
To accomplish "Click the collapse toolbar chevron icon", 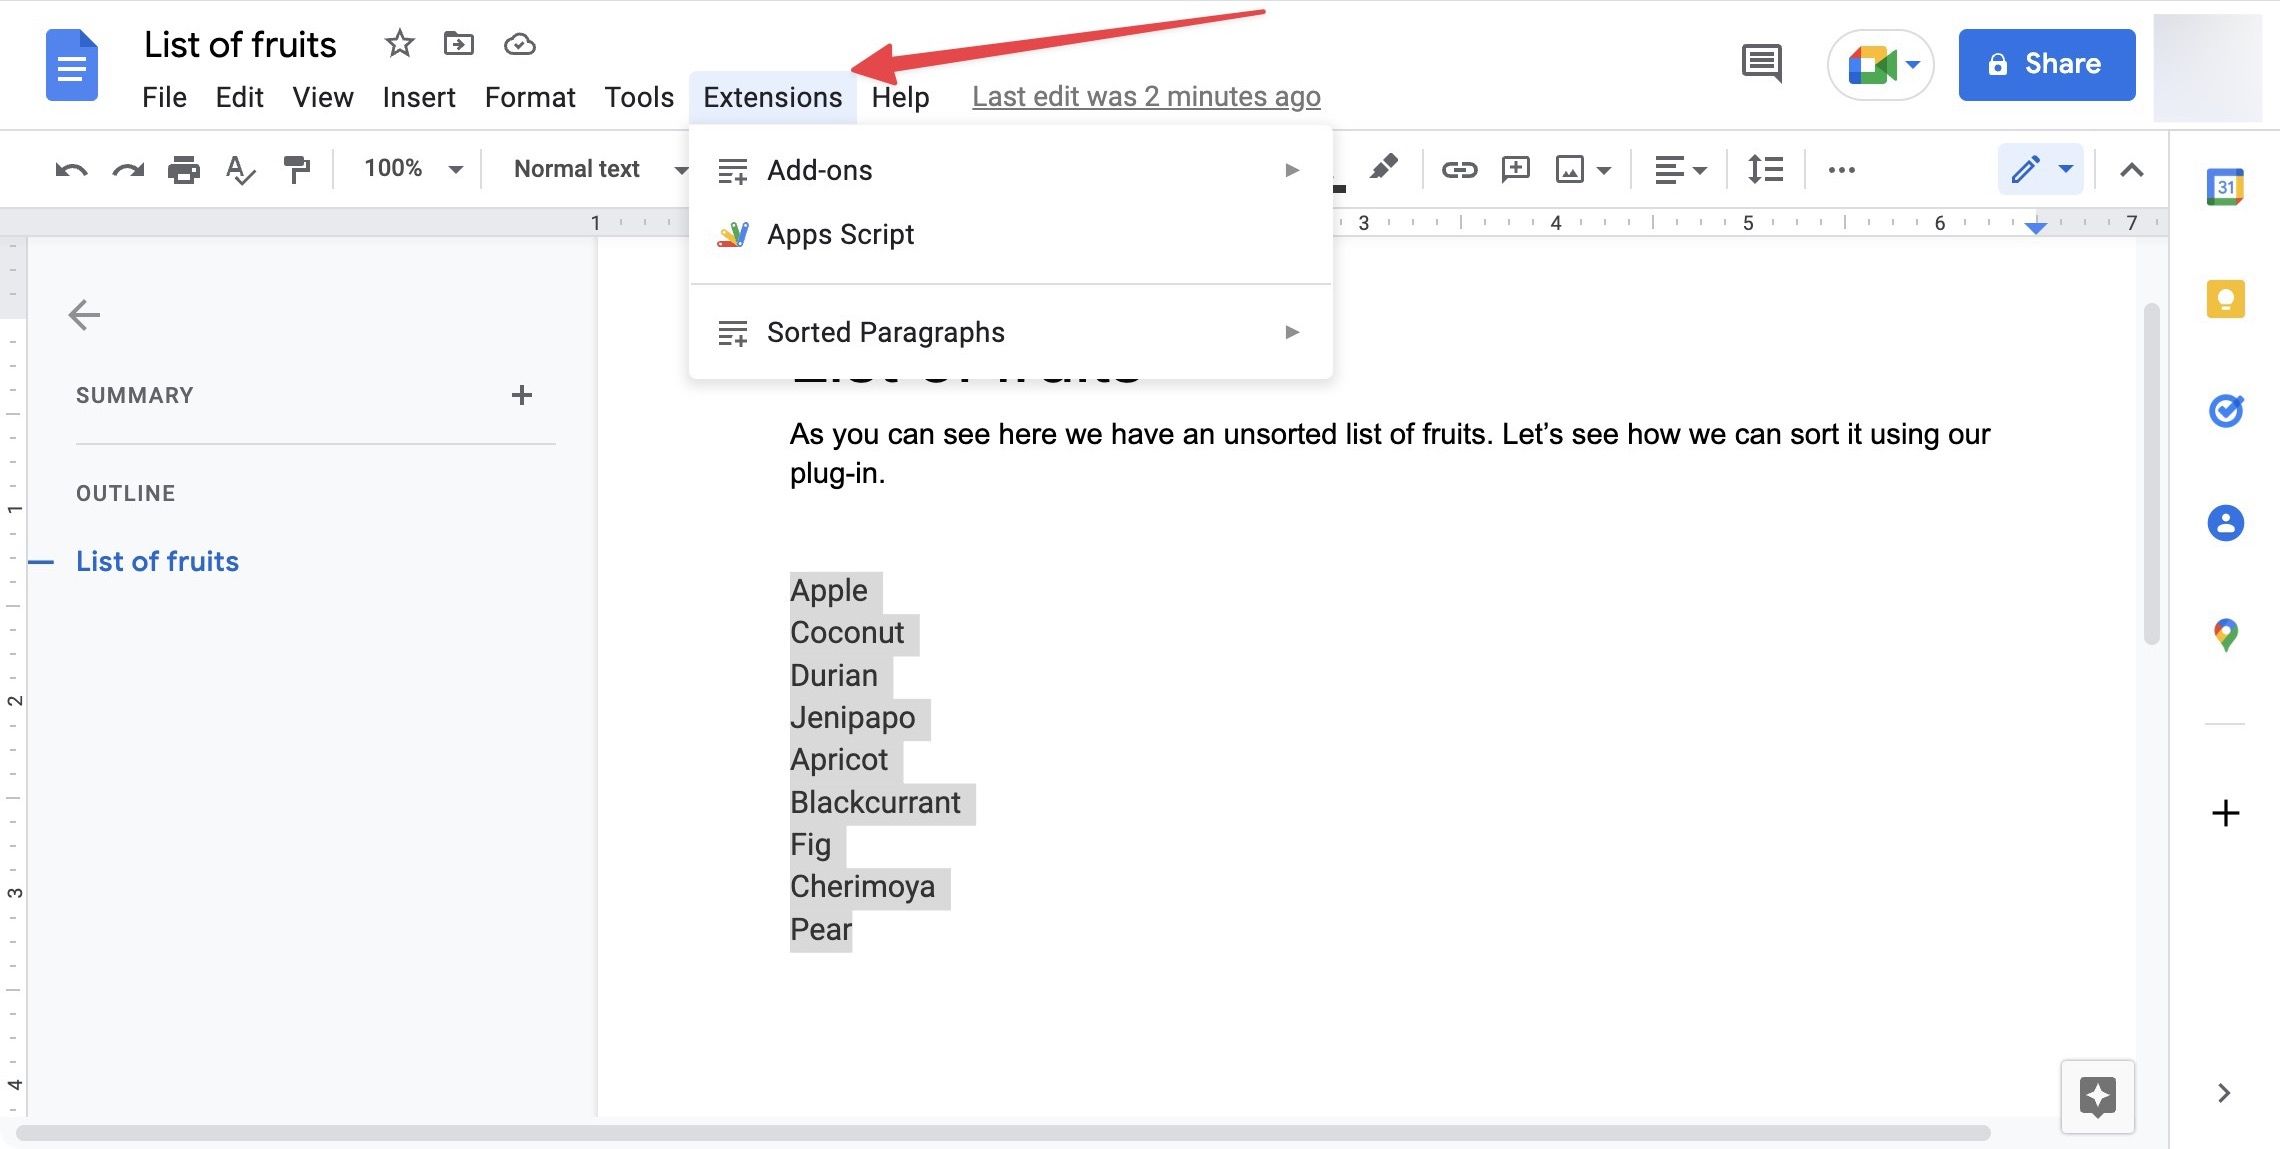I will tap(2132, 169).
